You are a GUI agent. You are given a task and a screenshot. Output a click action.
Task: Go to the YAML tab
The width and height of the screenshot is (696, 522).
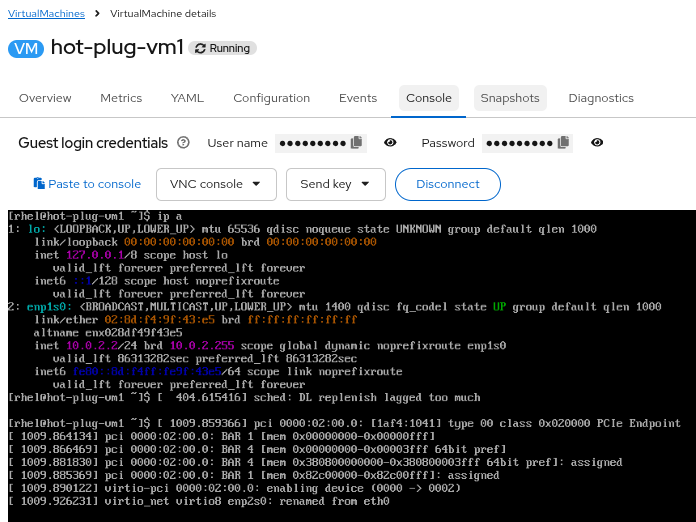[x=187, y=98]
